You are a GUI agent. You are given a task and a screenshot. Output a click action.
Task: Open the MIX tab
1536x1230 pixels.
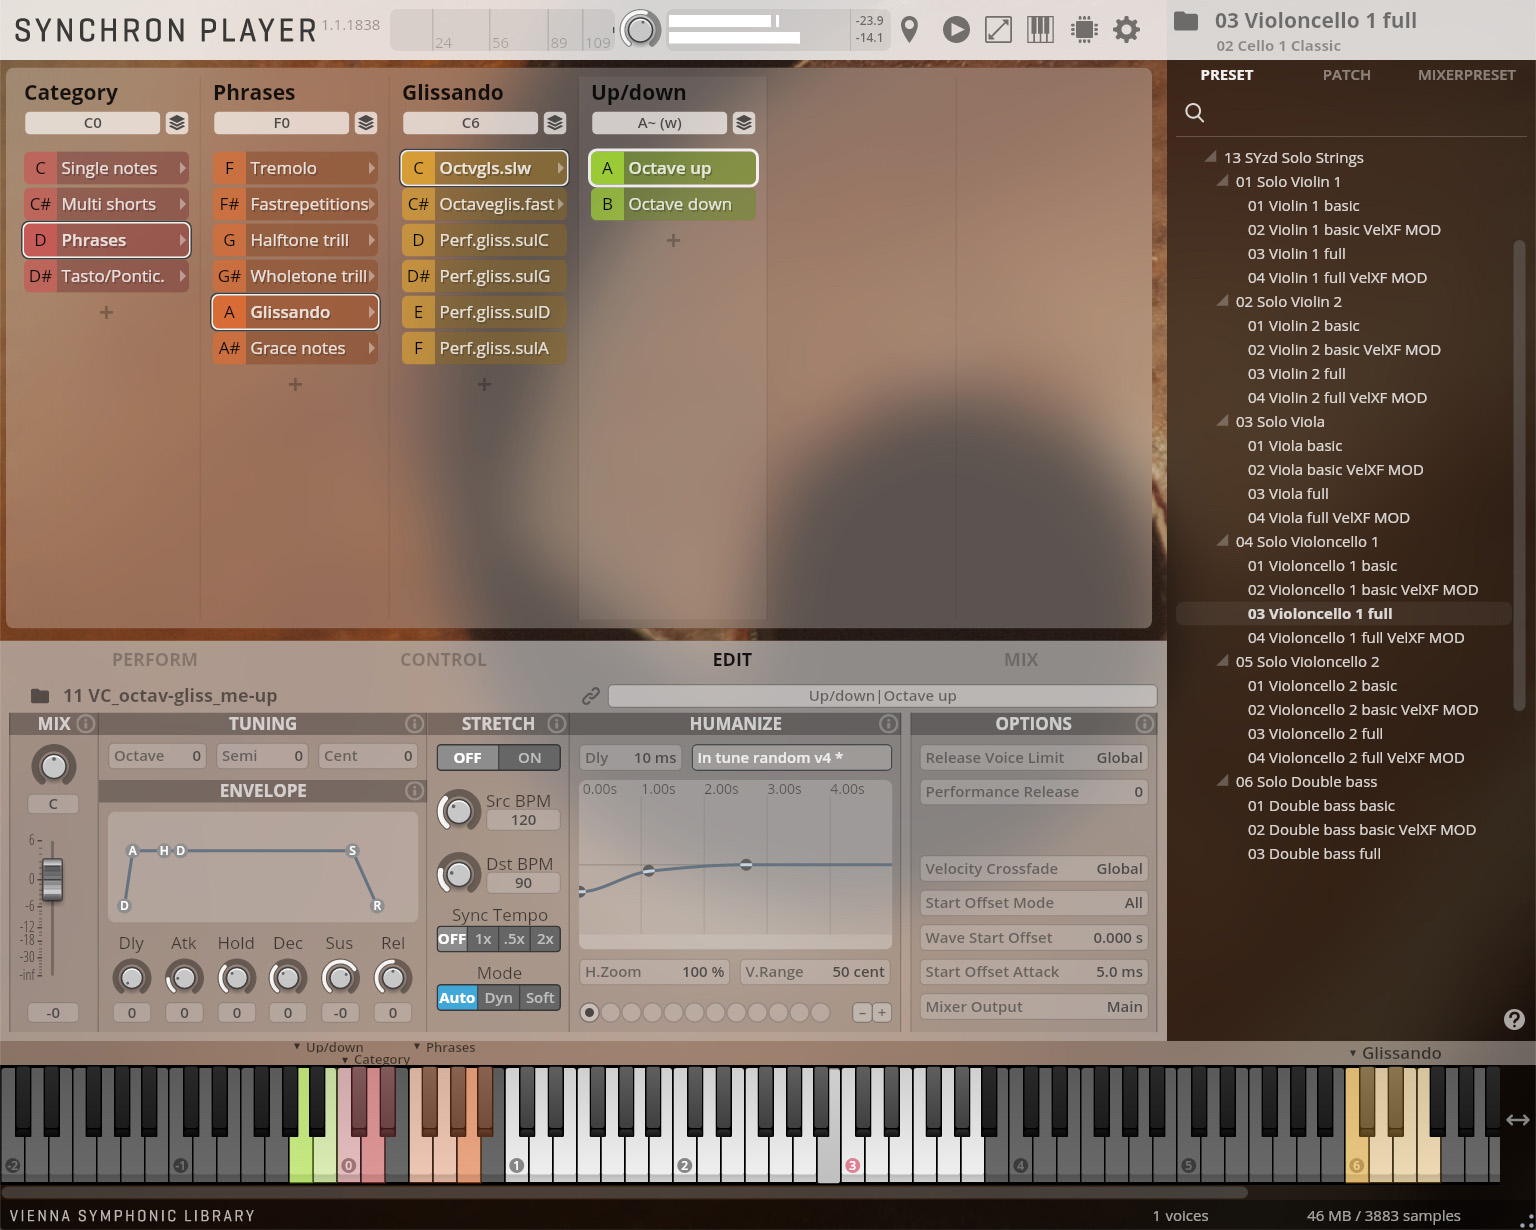1020,659
